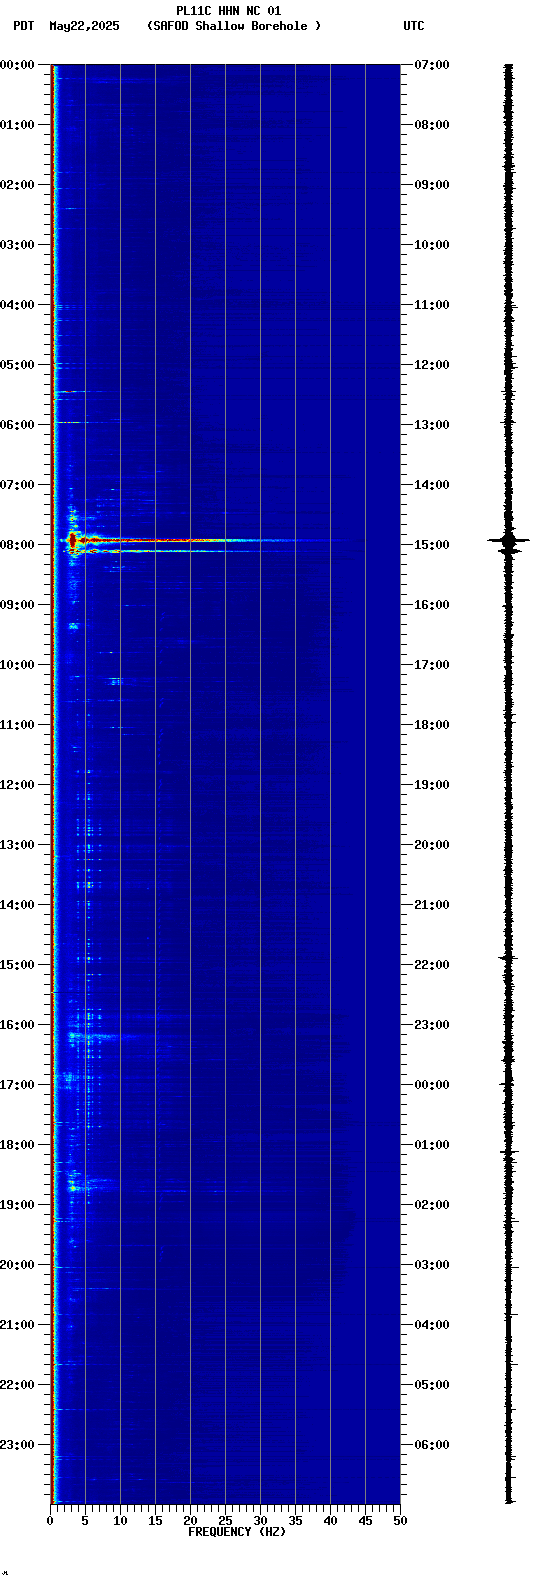The height and width of the screenshot is (1584, 552).
Task: Click the SAFOD Shallow Borehole label
Action: (234, 26)
